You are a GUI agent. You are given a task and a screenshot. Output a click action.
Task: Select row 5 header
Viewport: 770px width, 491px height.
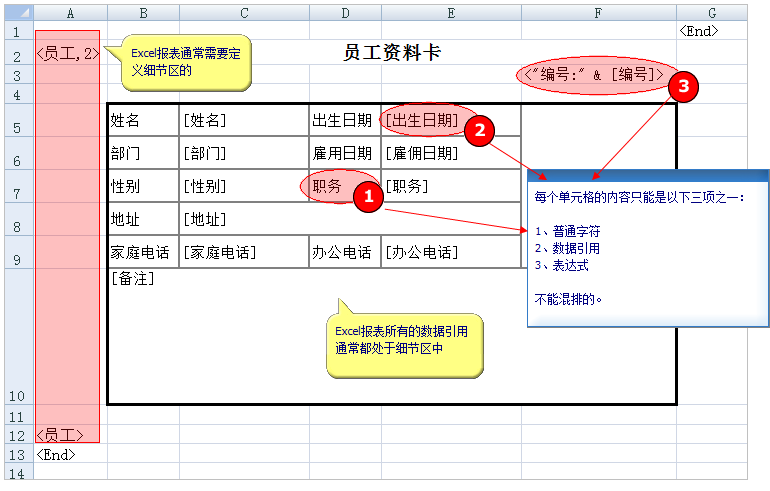[17, 127]
